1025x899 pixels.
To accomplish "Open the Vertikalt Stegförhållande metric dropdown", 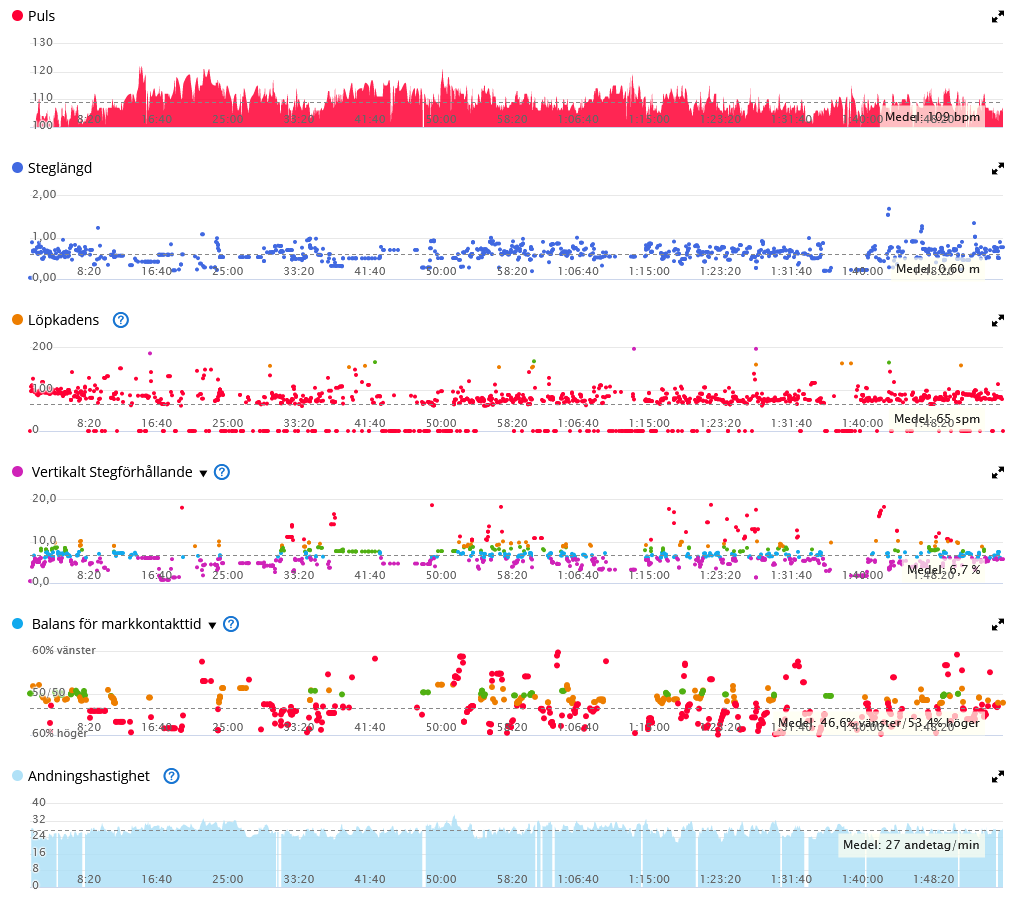I will pos(203,473).
